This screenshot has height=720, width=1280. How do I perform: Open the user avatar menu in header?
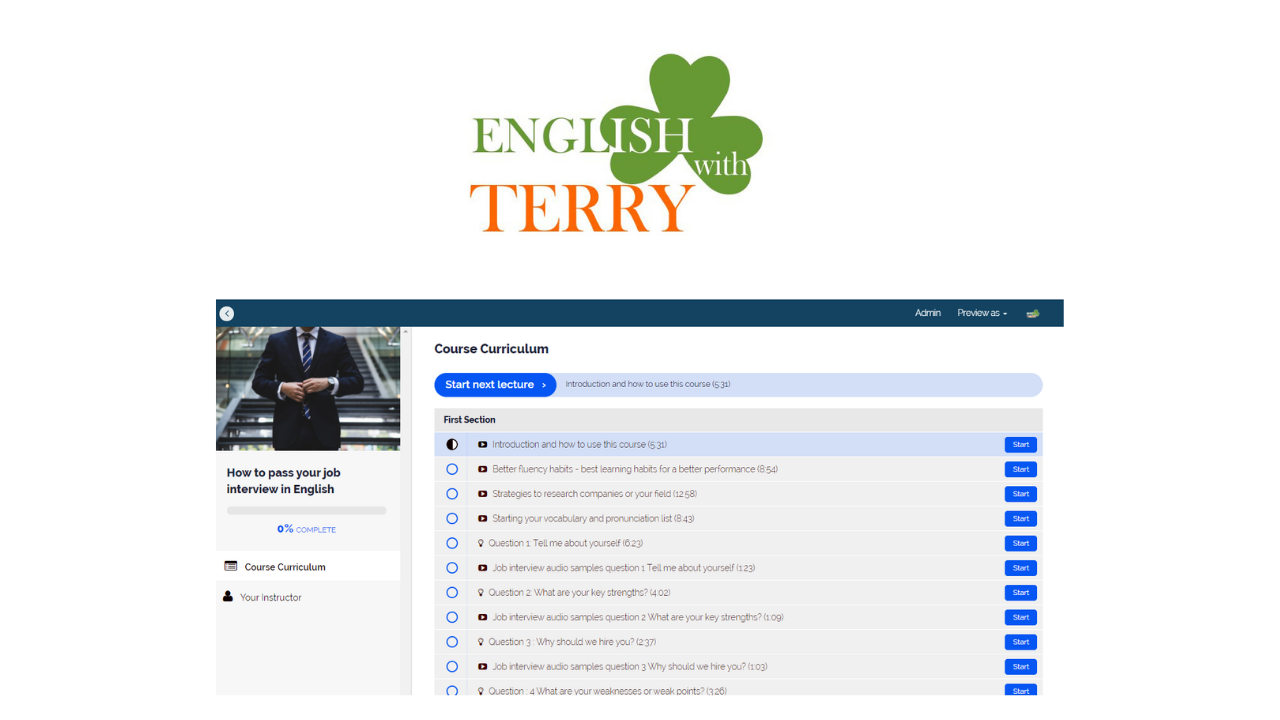1033,313
